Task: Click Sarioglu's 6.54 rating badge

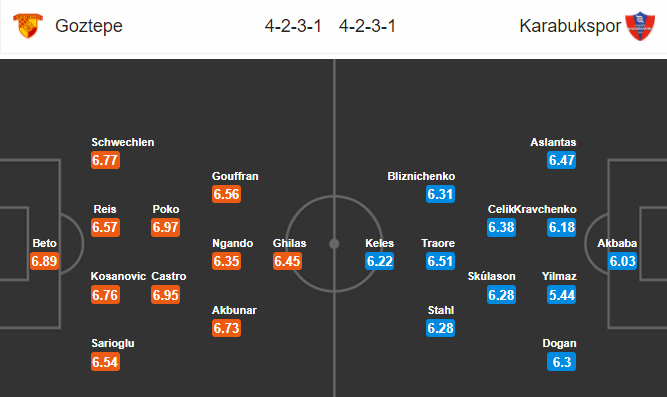Action: (105, 362)
